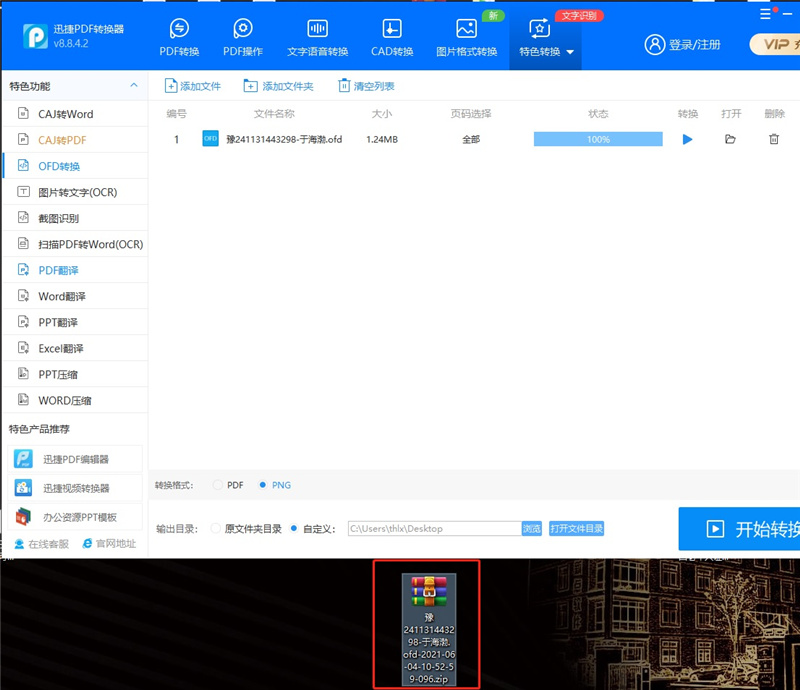Open 在线客服 support link

(42, 544)
